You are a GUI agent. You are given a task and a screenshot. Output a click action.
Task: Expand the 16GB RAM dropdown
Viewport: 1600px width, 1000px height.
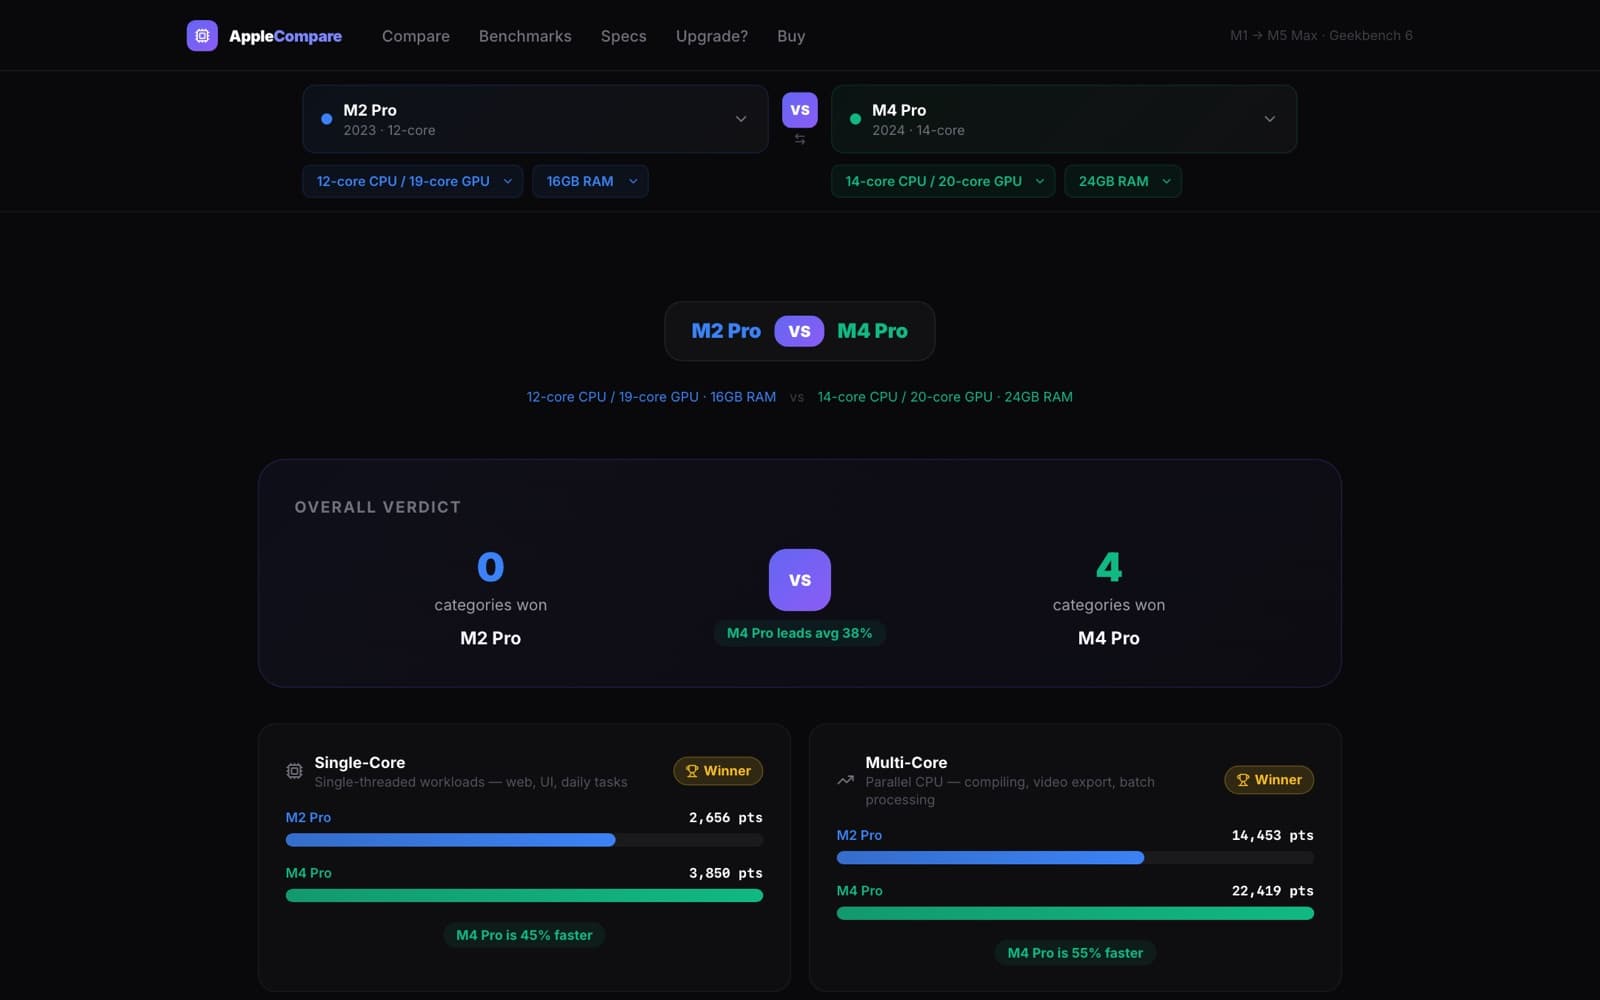(590, 181)
